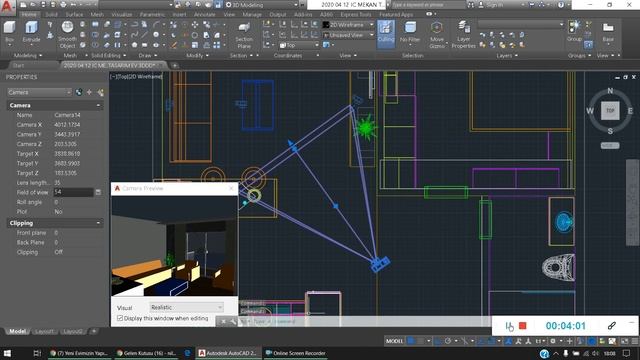Select the Layout1 tab

tap(44, 331)
